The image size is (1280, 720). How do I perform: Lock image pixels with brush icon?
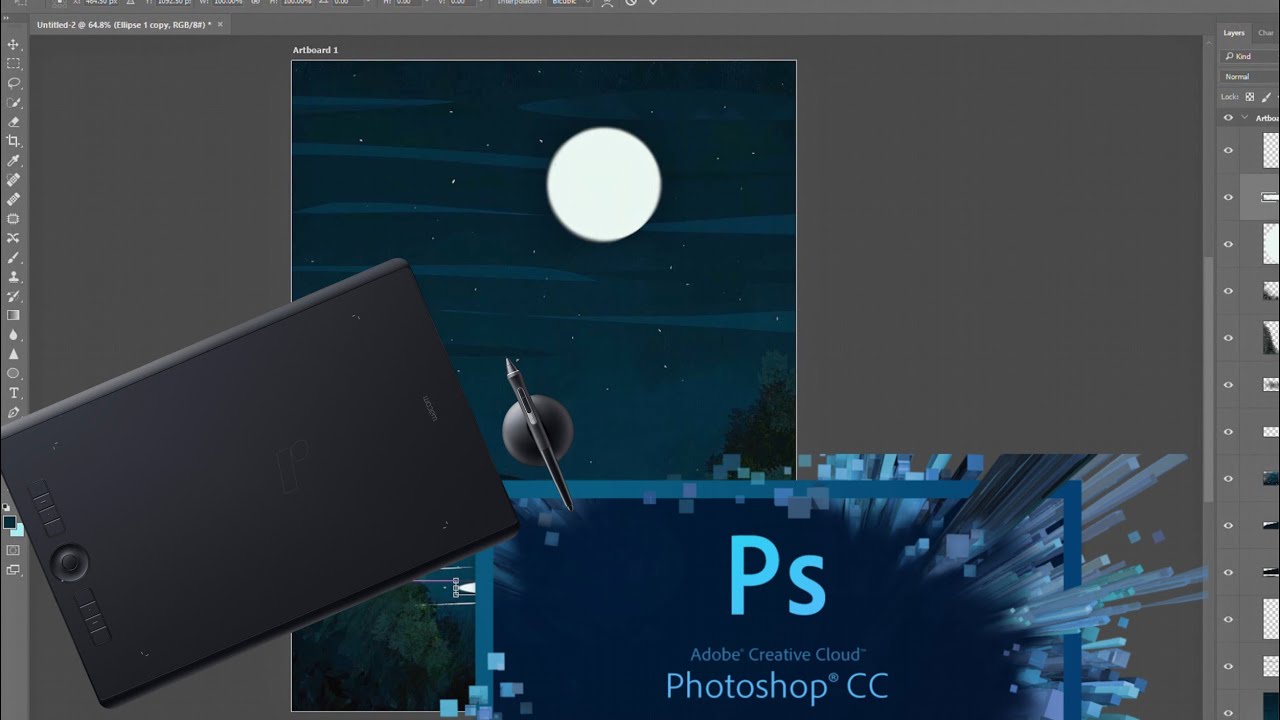(x=1266, y=97)
